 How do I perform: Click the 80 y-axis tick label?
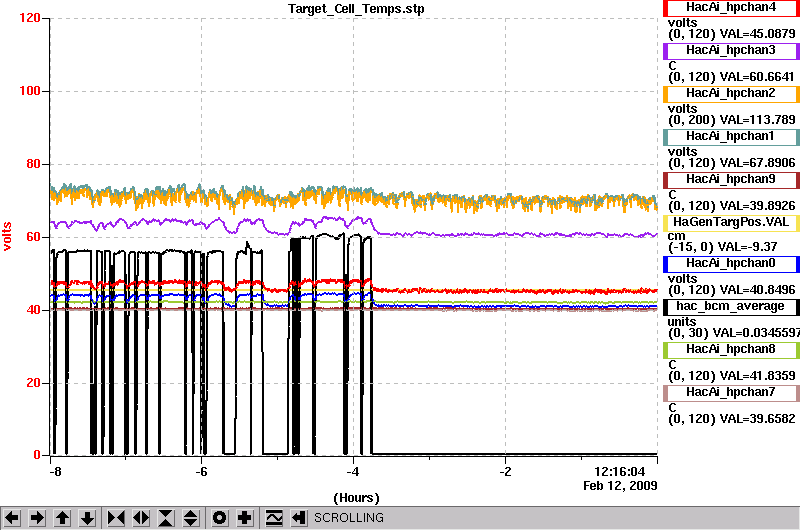point(33,164)
